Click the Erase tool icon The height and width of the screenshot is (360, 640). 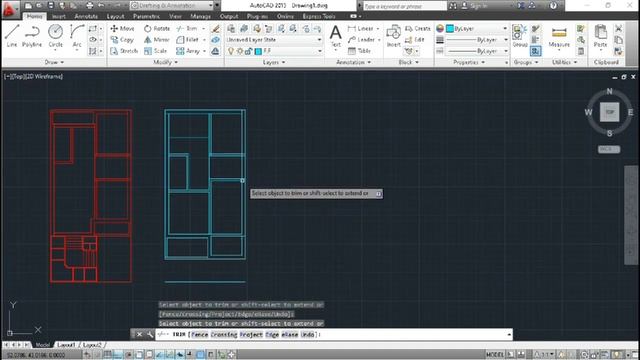click(216, 29)
